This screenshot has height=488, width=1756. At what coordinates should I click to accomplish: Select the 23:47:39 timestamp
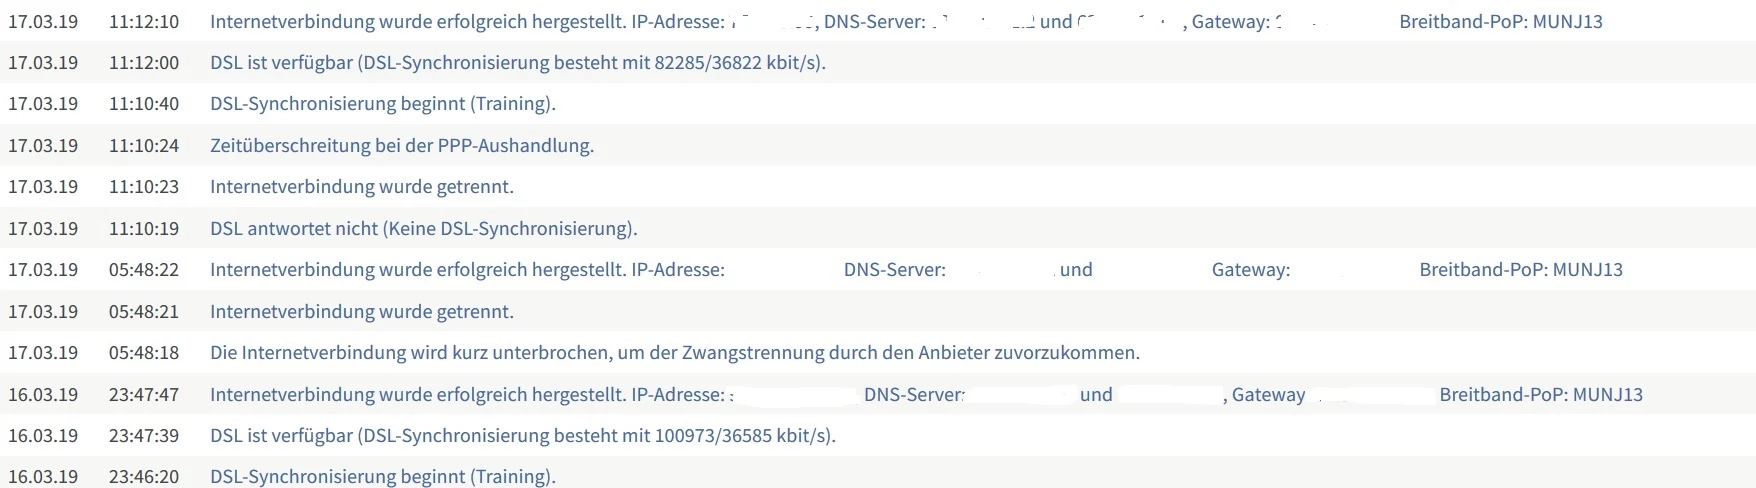pyautogui.click(x=144, y=436)
